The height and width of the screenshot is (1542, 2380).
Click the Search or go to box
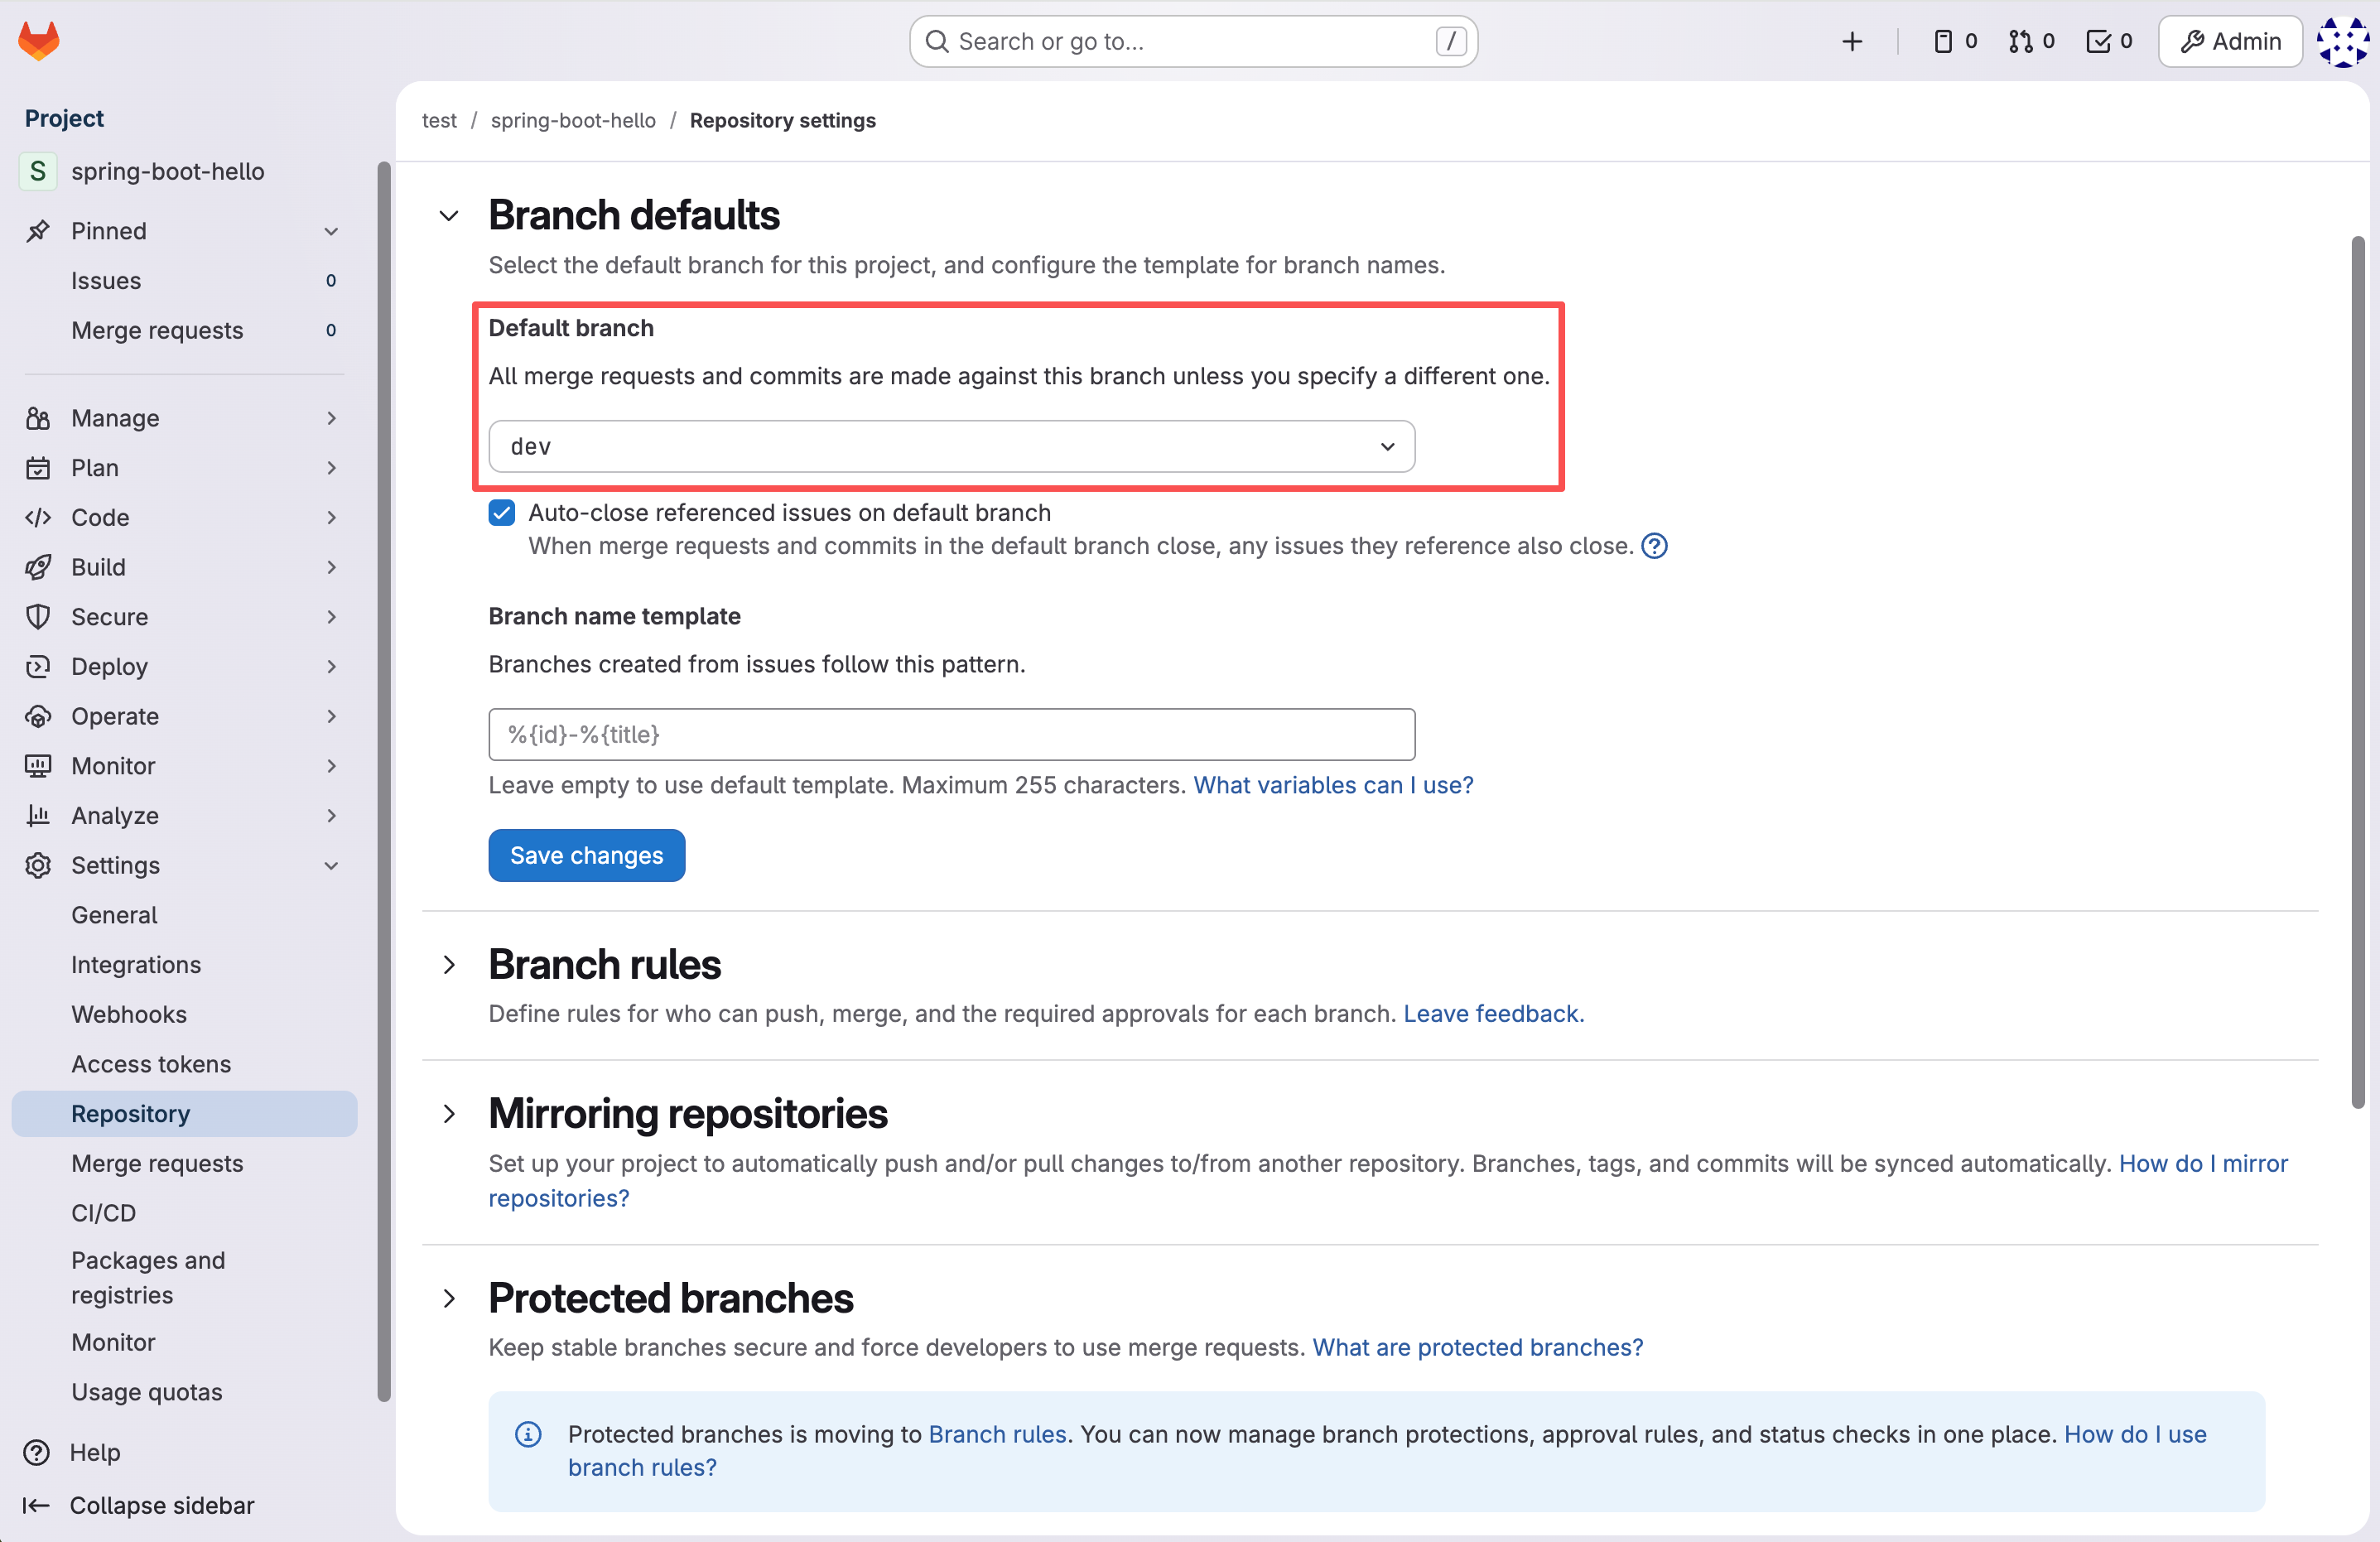[x=1193, y=41]
